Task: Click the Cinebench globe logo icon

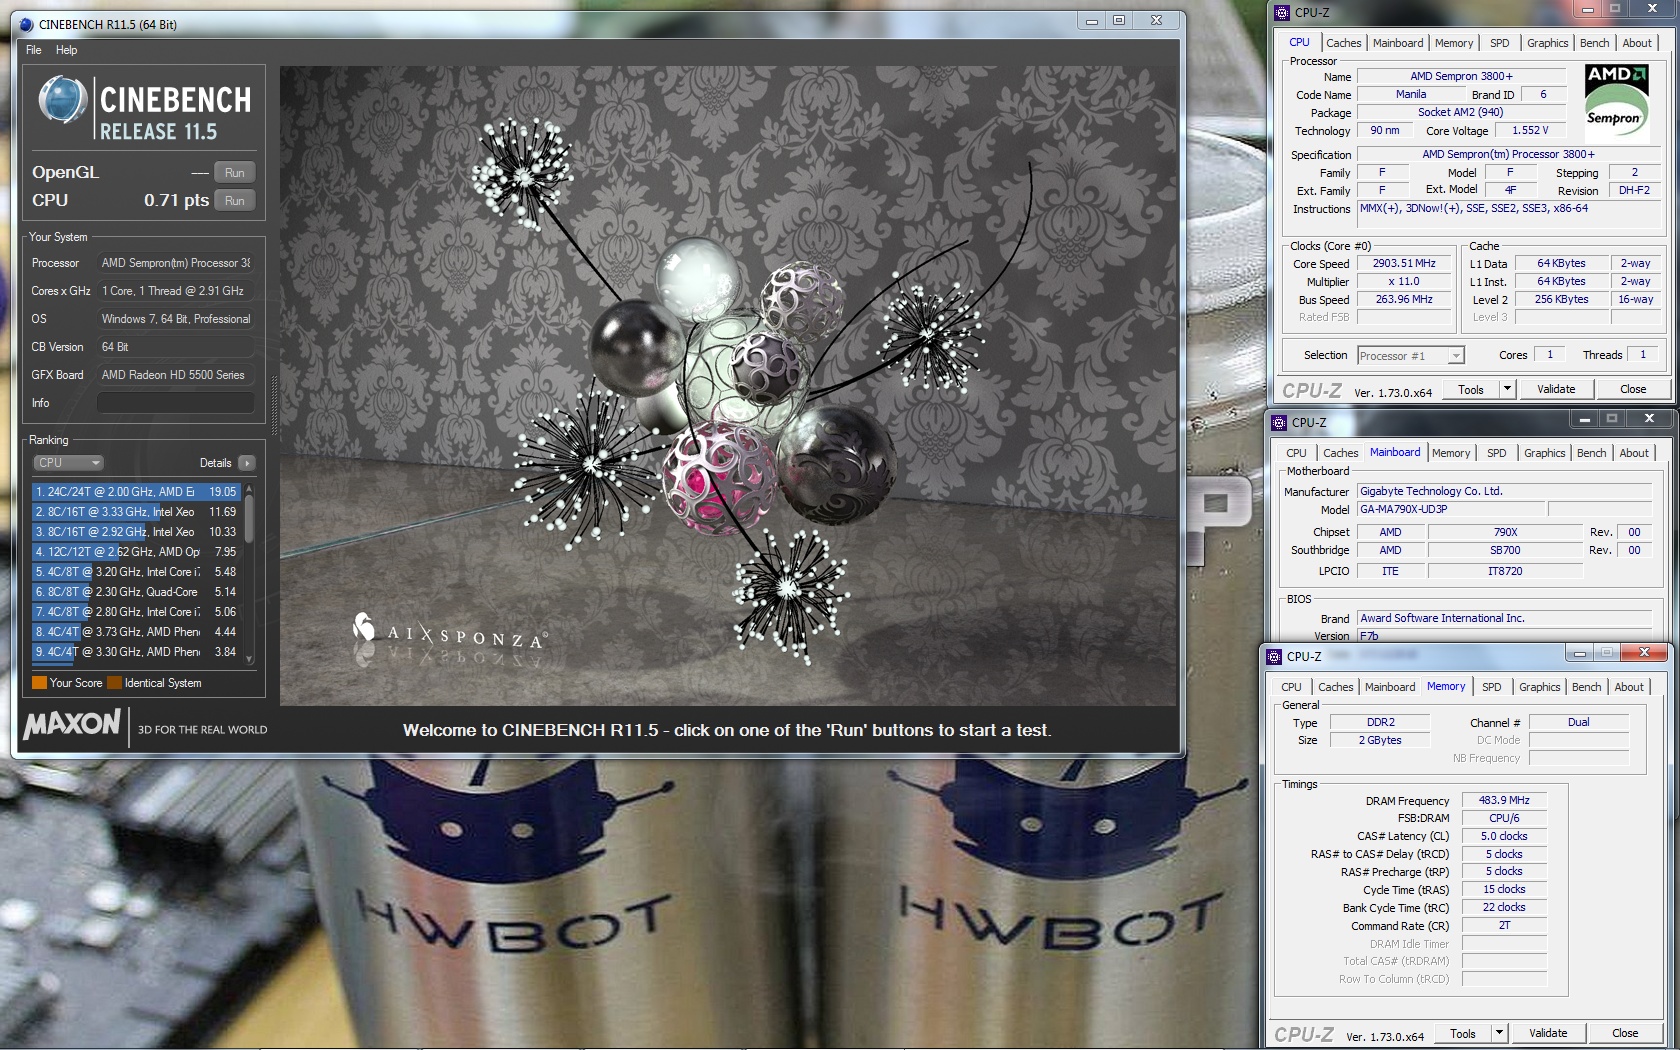Action: tap(62, 101)
